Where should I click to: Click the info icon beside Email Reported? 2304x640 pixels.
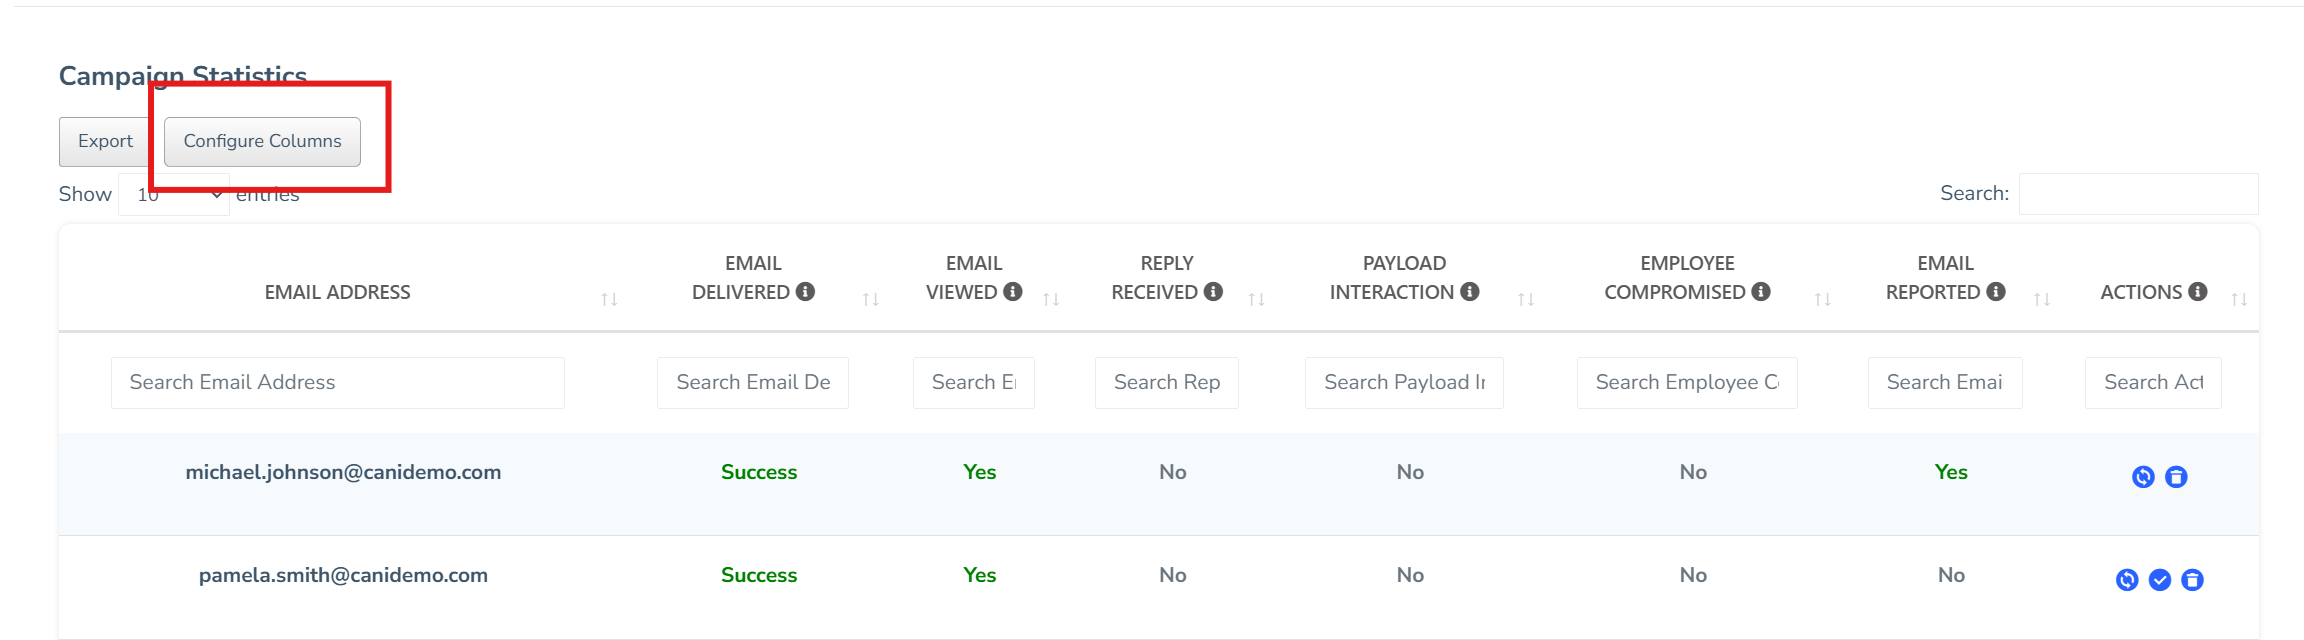tap(1996, 291)
